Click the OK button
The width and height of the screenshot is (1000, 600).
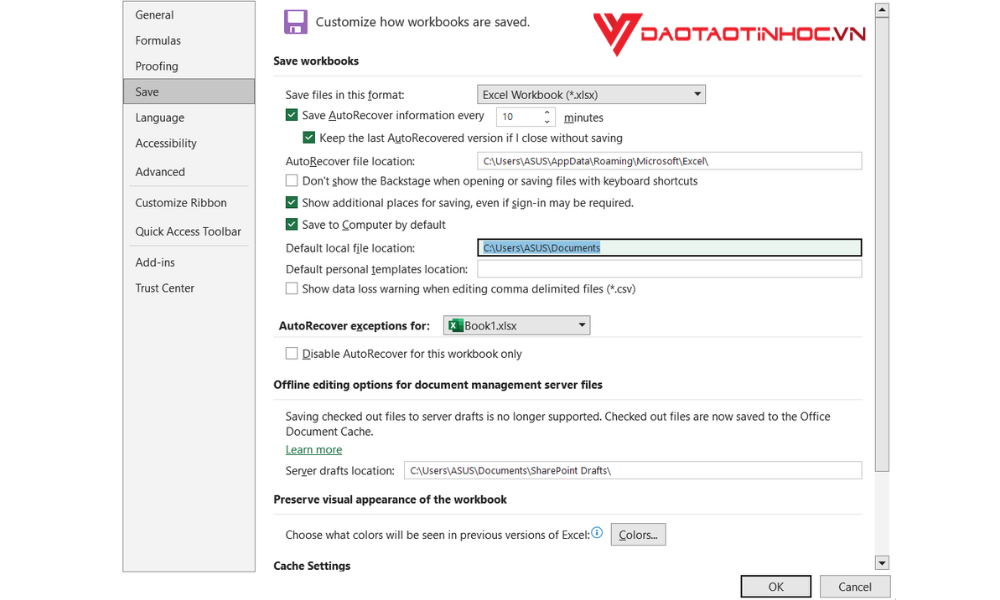click(x=776, y=586)
